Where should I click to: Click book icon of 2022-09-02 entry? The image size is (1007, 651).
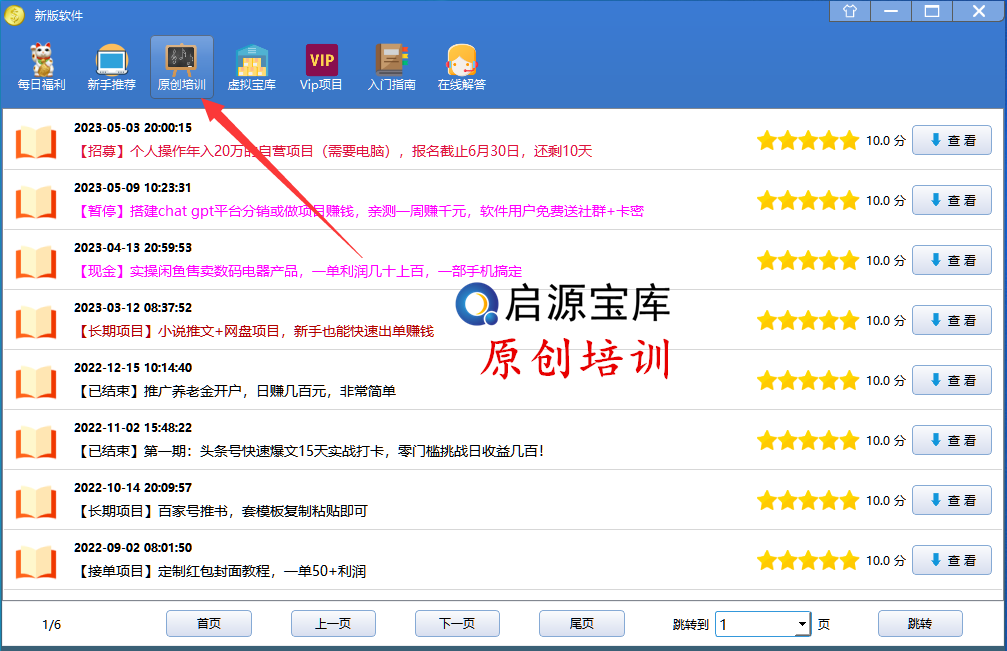(x=36, y=561)
